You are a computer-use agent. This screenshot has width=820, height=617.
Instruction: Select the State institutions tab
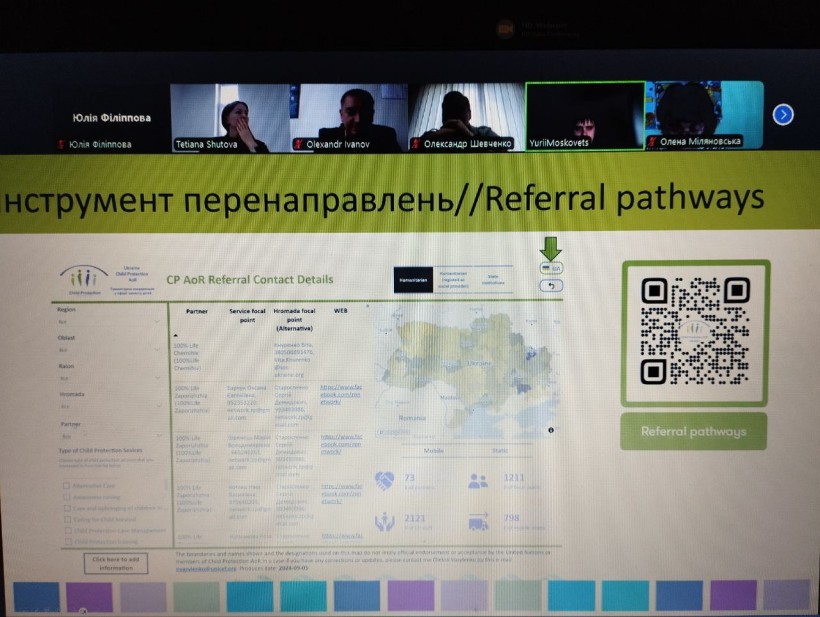[493, 280]
